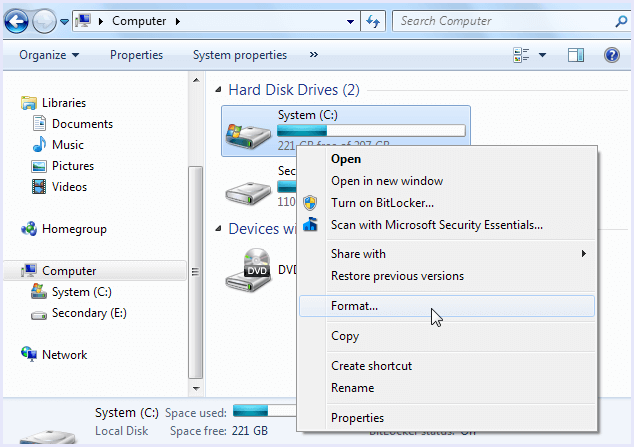Select the Secondary drive icon
The image size is (634, 447).
pos(248,193)
